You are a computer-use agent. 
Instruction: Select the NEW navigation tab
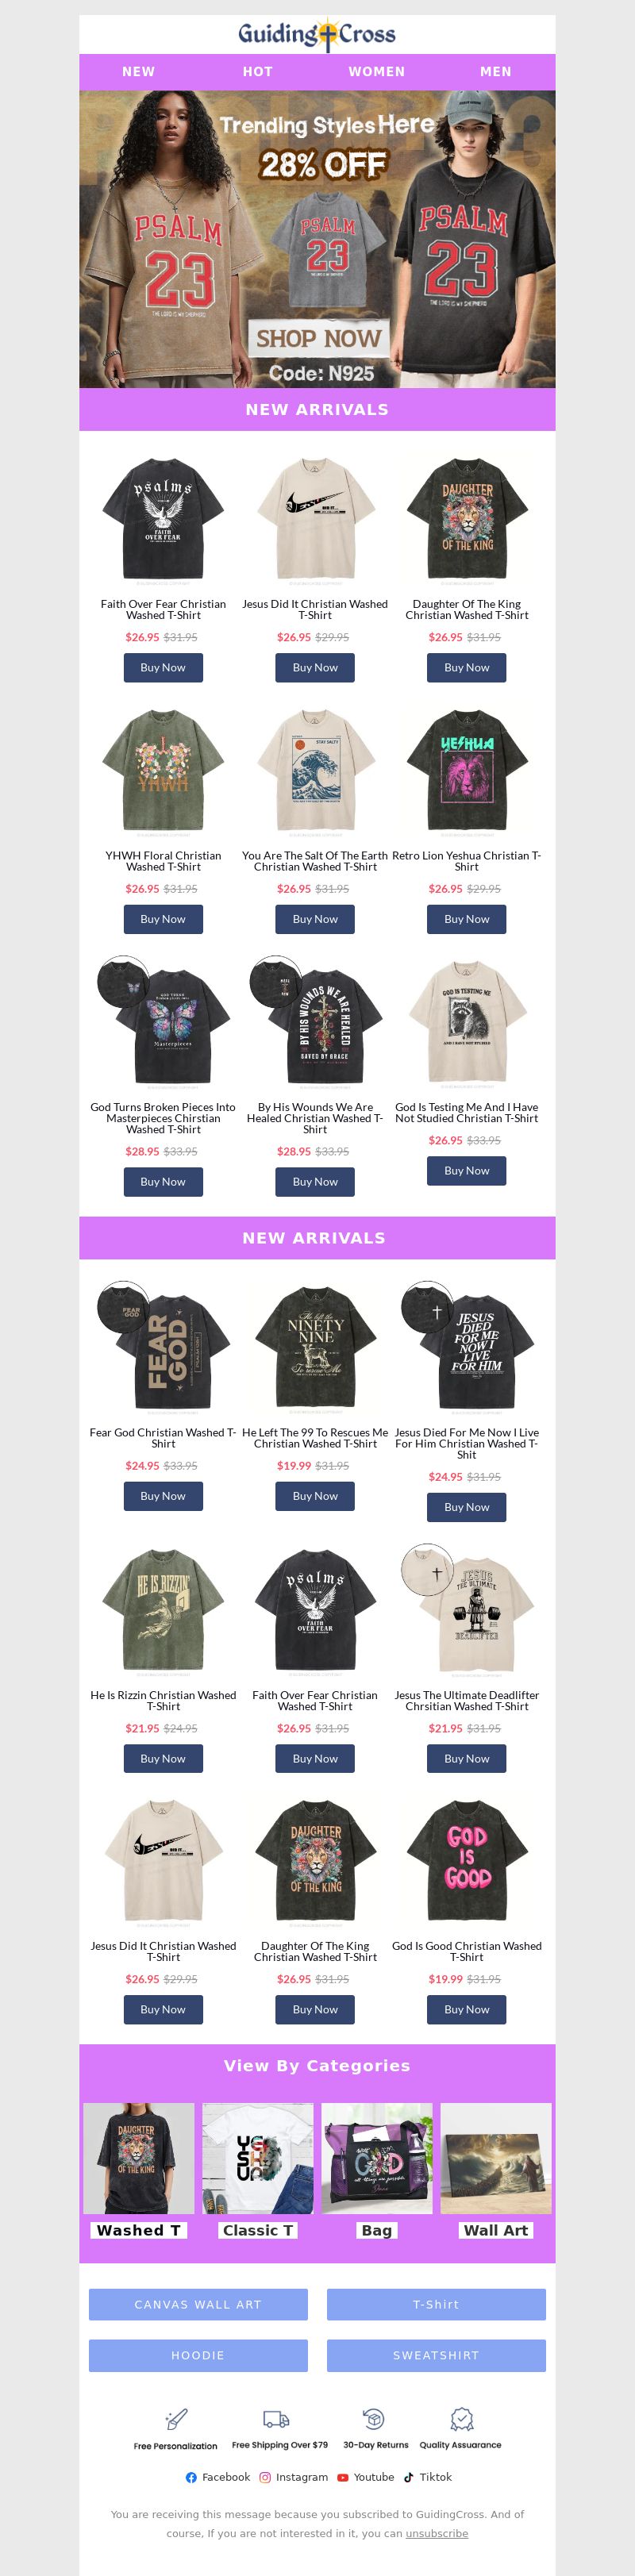[x=139, y=72]
